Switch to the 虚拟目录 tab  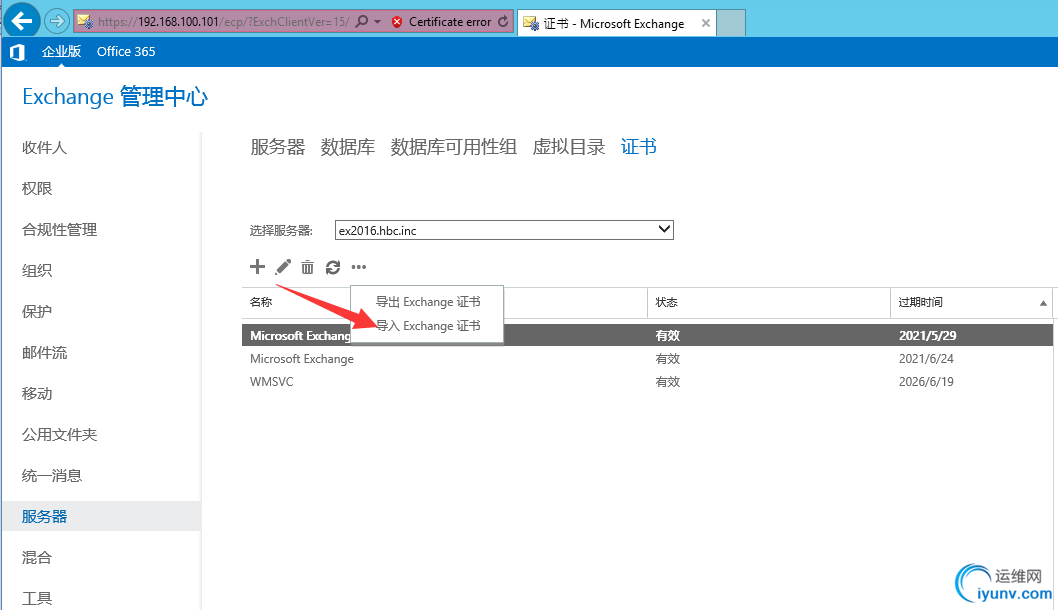(569, 146)
